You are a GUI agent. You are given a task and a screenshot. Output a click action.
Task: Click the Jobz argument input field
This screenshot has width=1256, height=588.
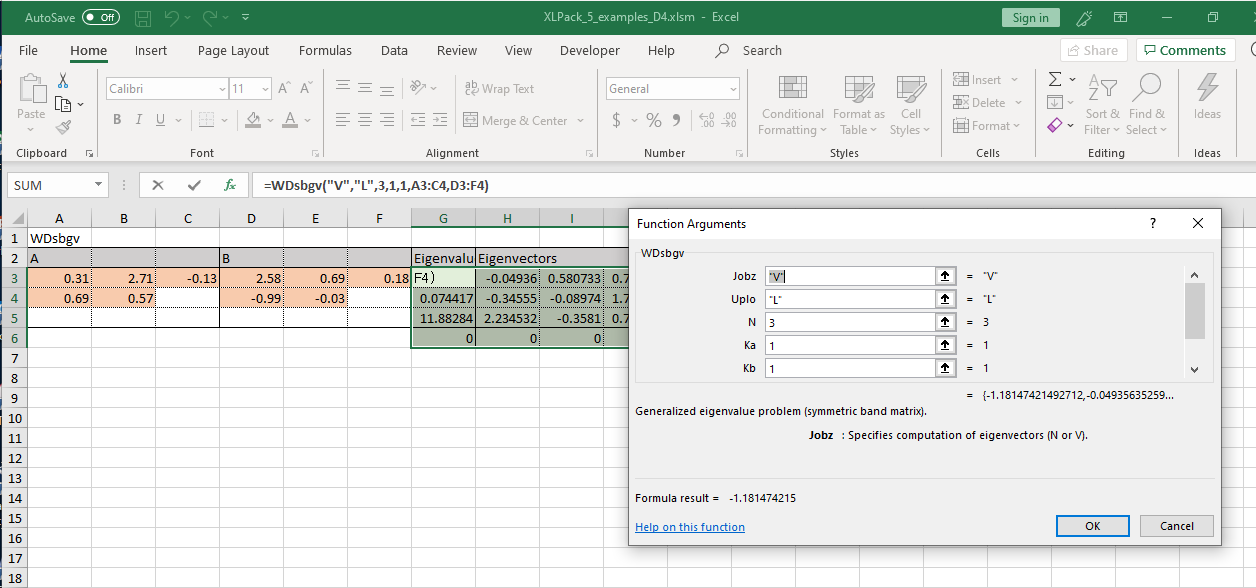pyautogui.click(x=849, y=275)
